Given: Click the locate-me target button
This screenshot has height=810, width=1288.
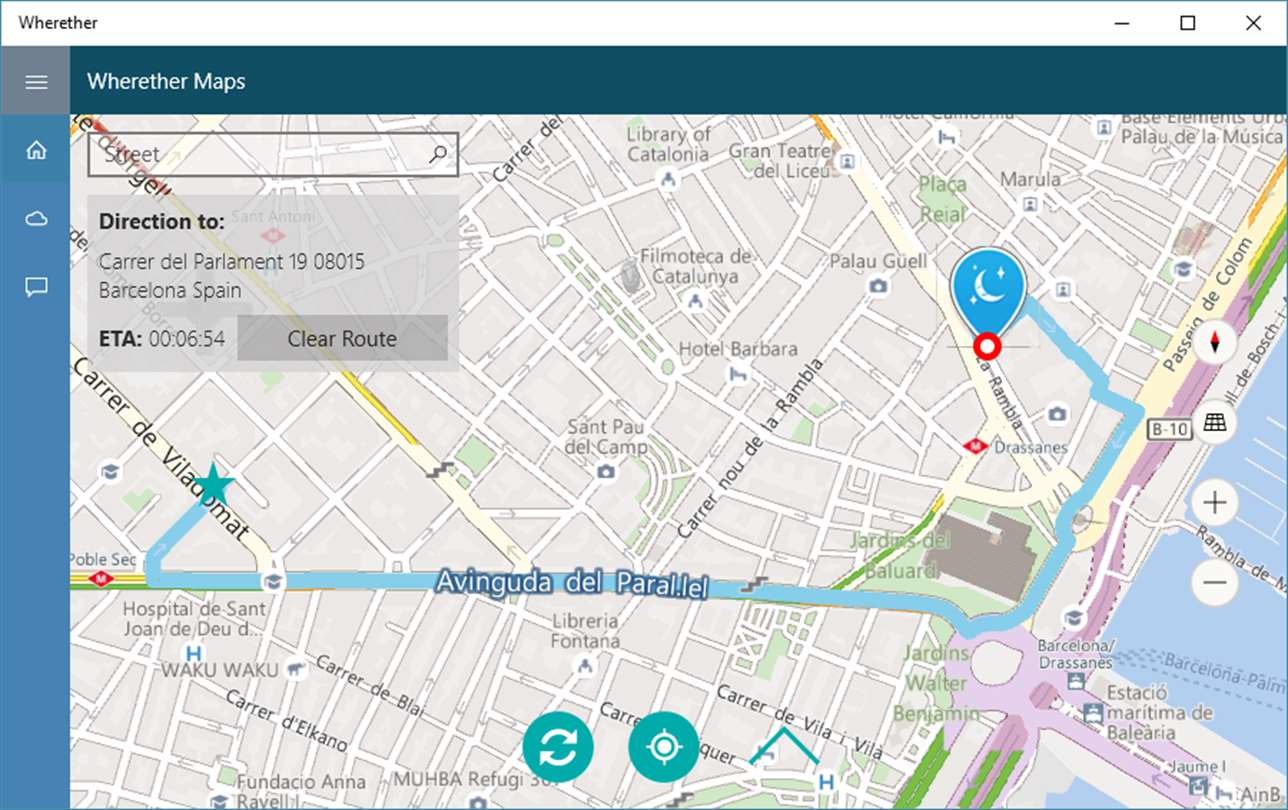Looking at the screenshot, I should click(664, 747).
